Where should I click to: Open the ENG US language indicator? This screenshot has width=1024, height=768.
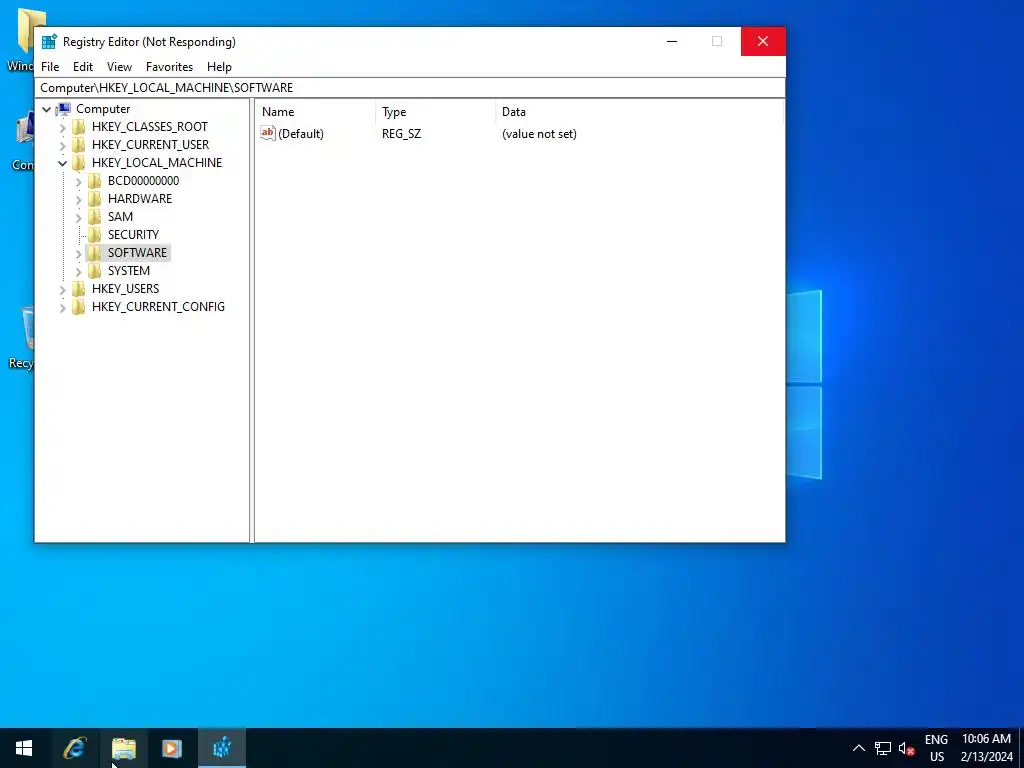[936, 748]
